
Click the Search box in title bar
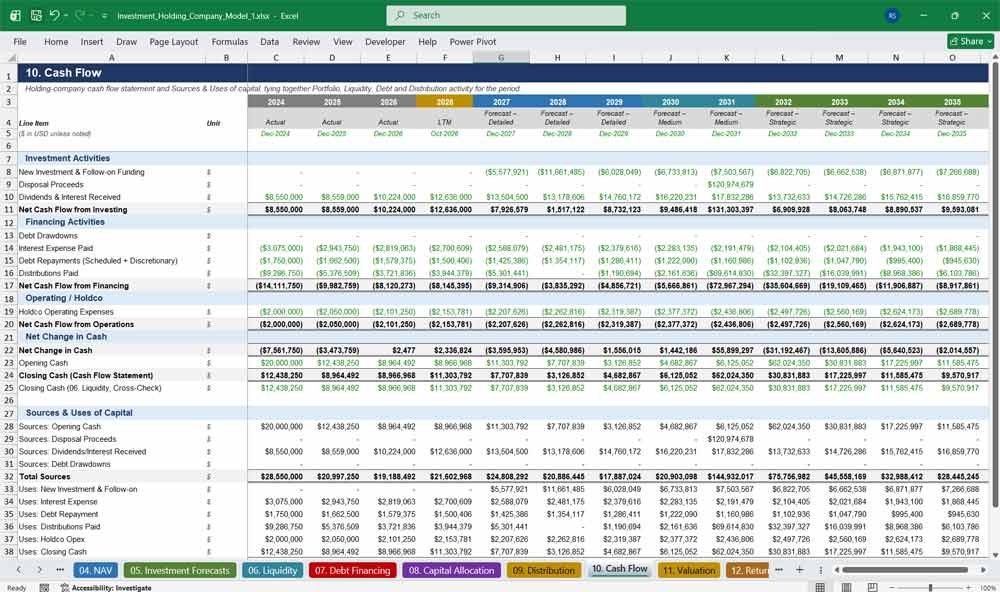506,15
